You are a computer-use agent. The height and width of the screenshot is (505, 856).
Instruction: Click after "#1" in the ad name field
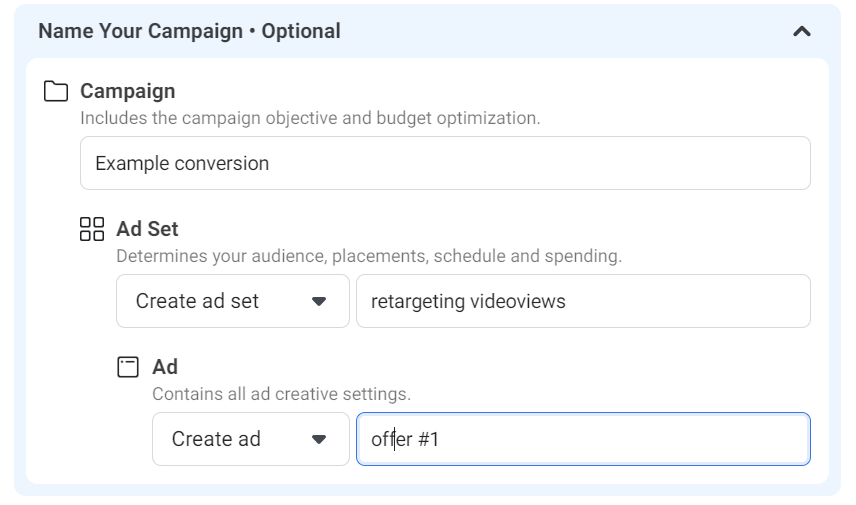(x=442, y=439)
